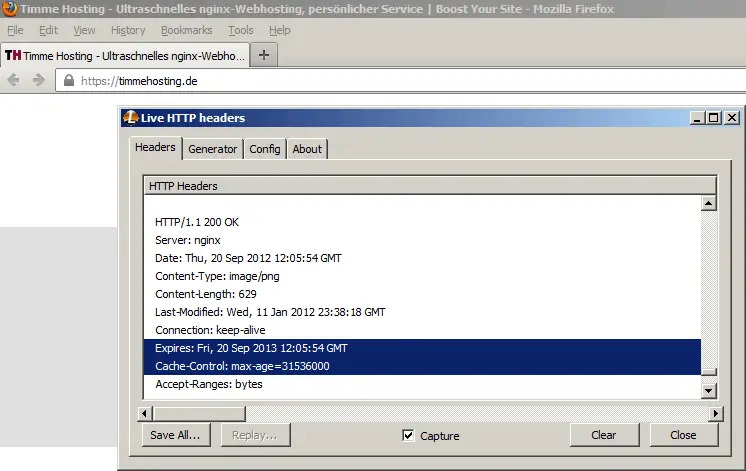Click the Live HTTP headers window icon
This screenshot has height=471, width=746.
click(x=130, y=118)
